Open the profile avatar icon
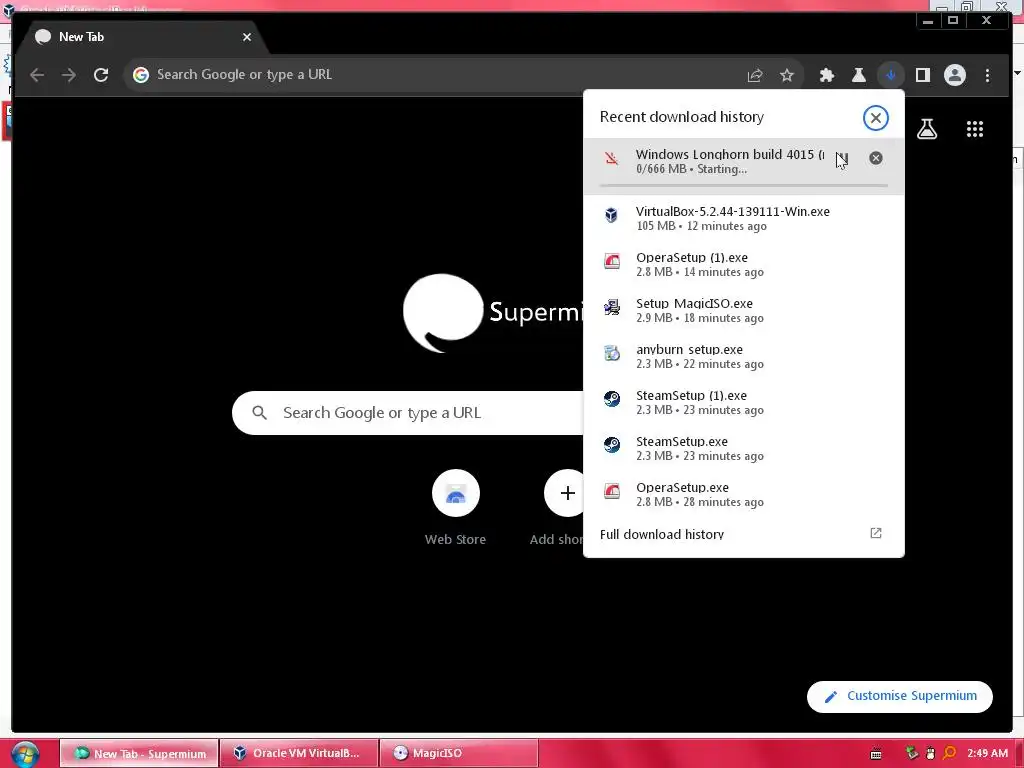The height and width of the screenshot is (768, 1024). [x=955, y=75]
